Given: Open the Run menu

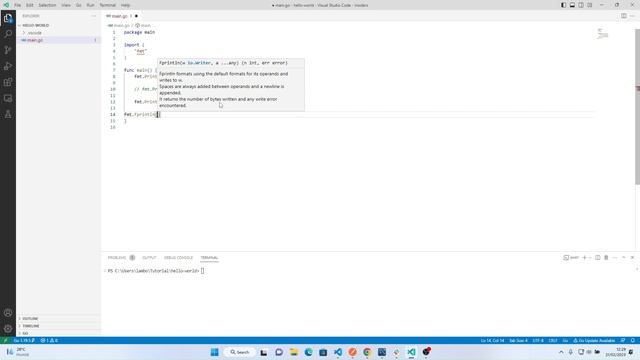Looking at the screenshot, I should click(x=90, y=5).
